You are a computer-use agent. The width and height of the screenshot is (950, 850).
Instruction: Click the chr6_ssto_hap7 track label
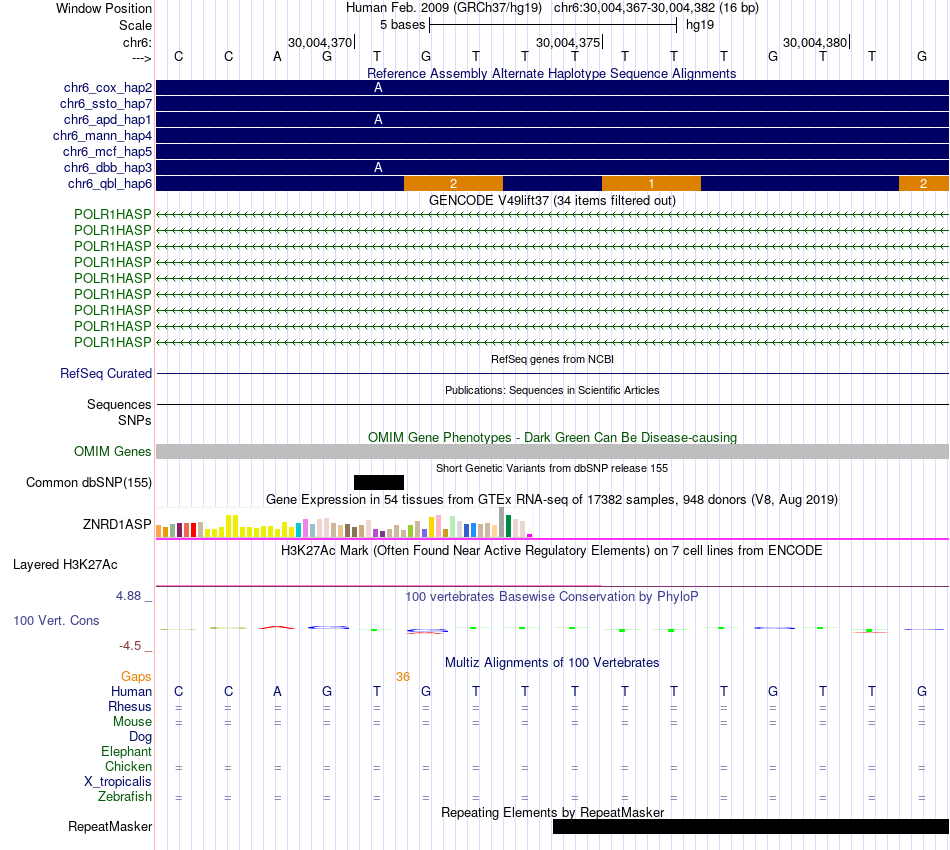pos(106,104)
